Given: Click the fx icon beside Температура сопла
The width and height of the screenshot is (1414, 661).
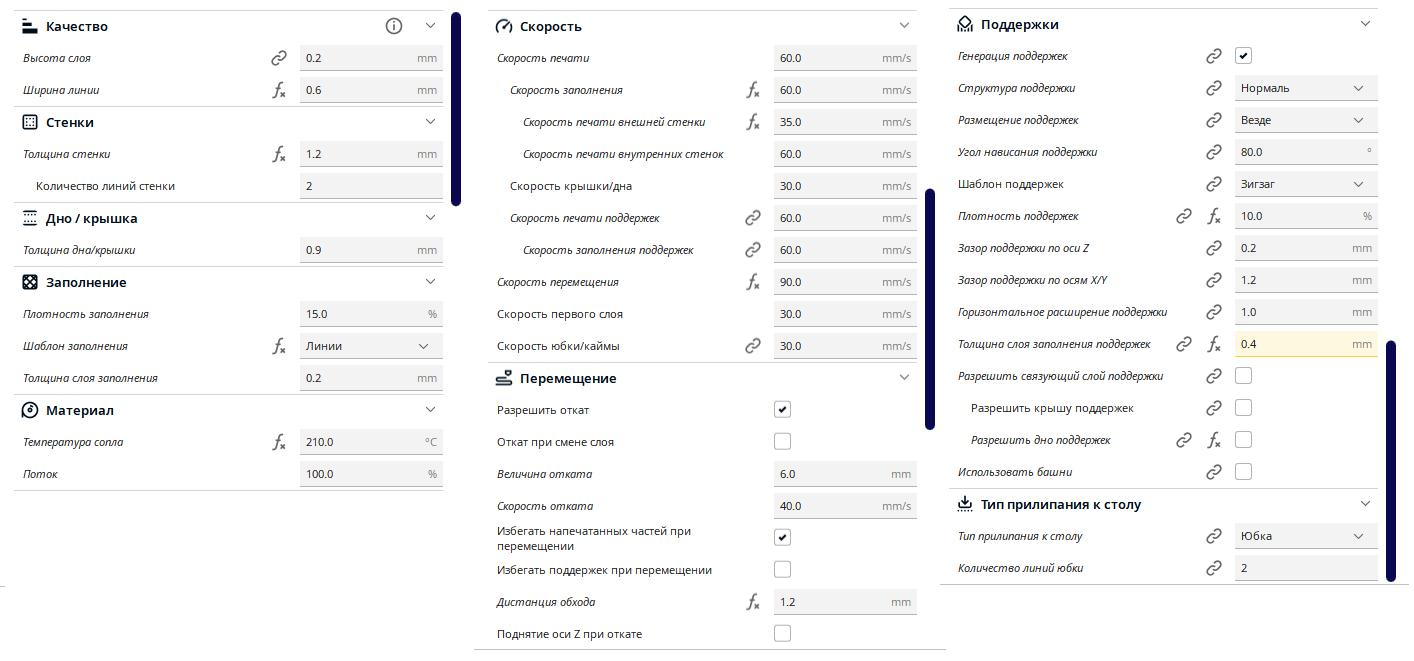Looking at the screenshot, I should pos(279,442).
